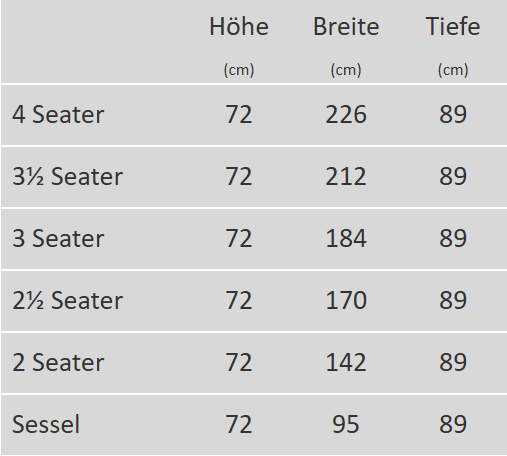Click the 170 width value

[346, 300]
